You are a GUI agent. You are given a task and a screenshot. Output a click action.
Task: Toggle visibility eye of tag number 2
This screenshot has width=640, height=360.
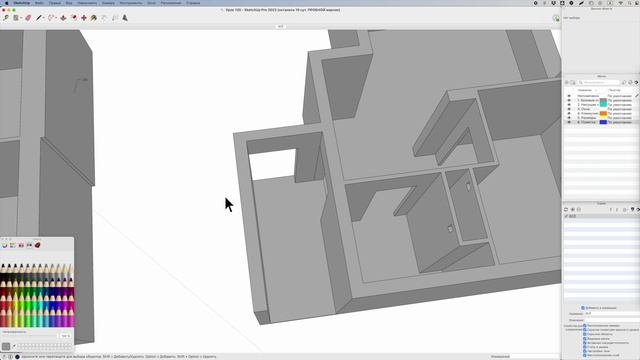click(569, 104)
